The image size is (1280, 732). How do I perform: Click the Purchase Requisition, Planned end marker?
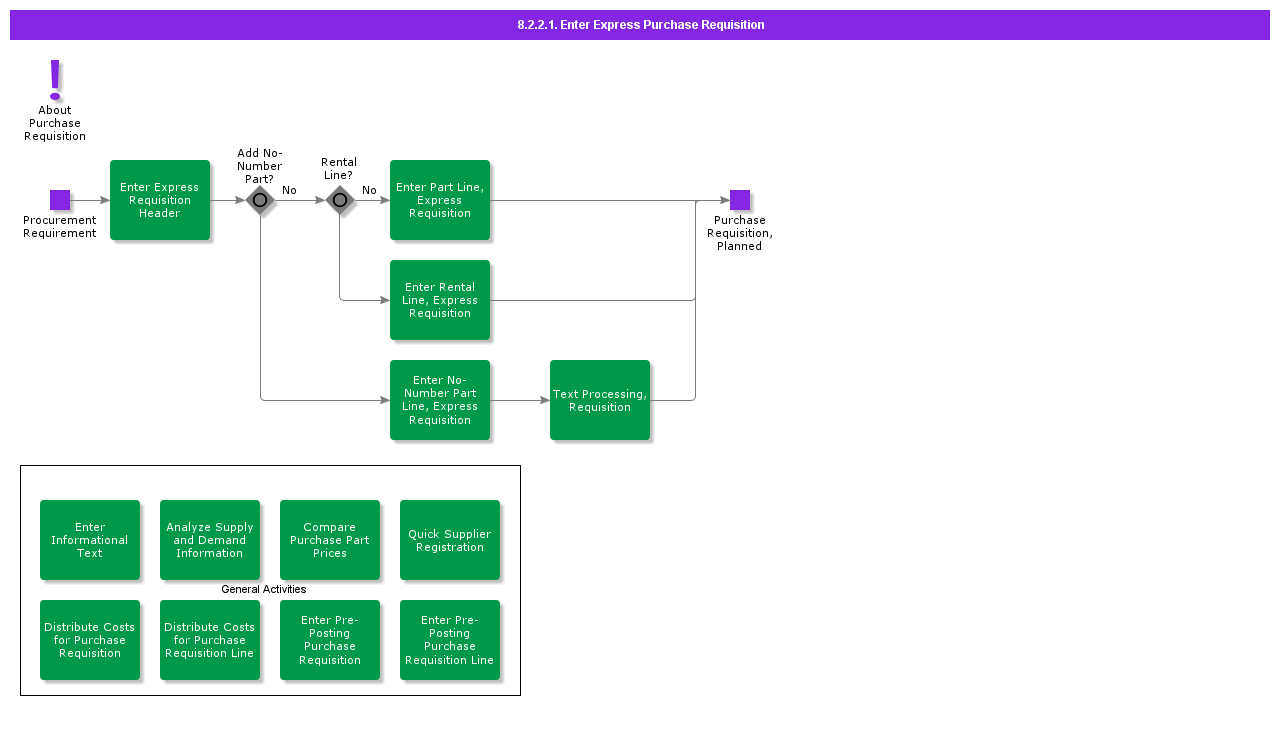coord(740,200)
